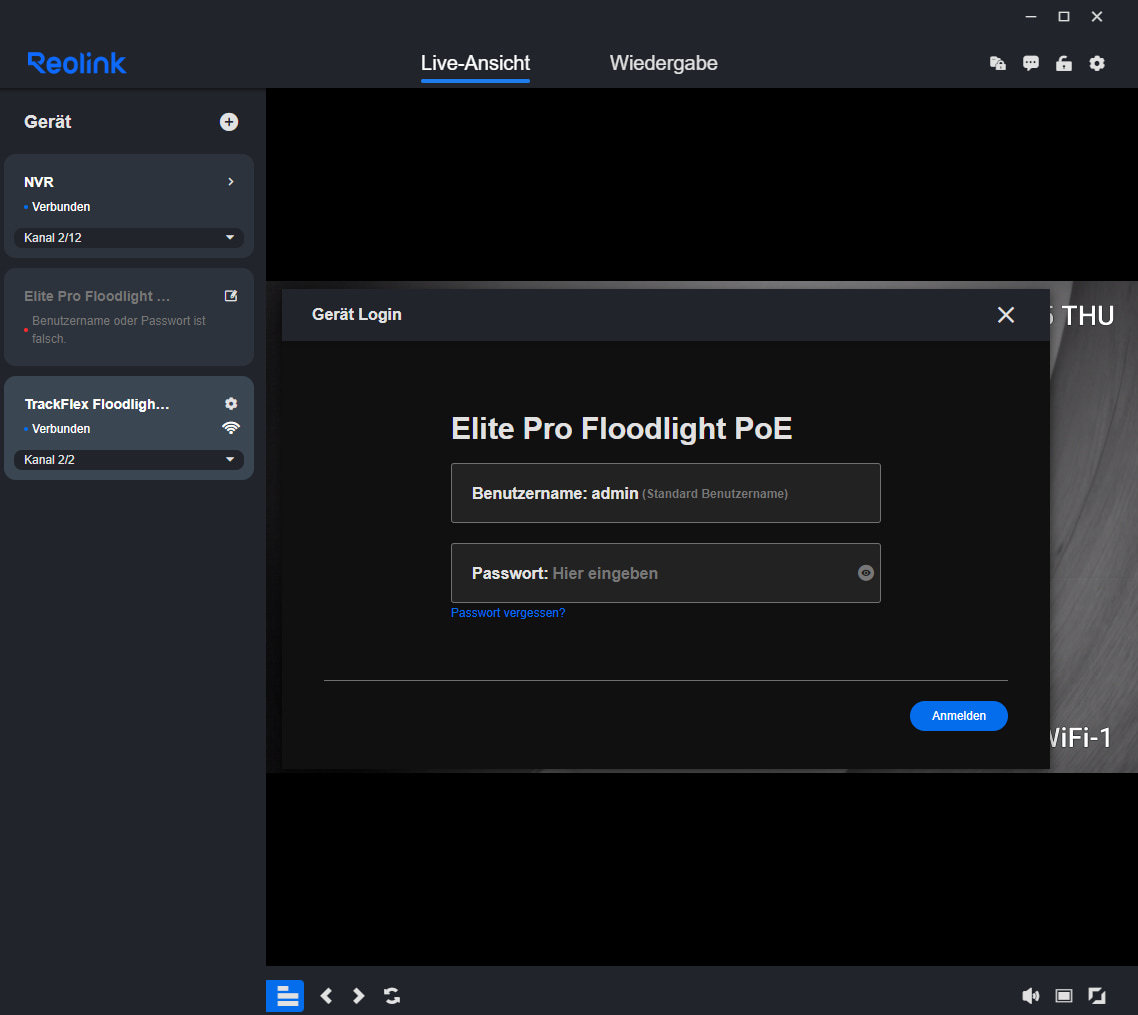Click the Gerät panel heading
This screenshot has width=1138, height=1015.
click(48, 122)
